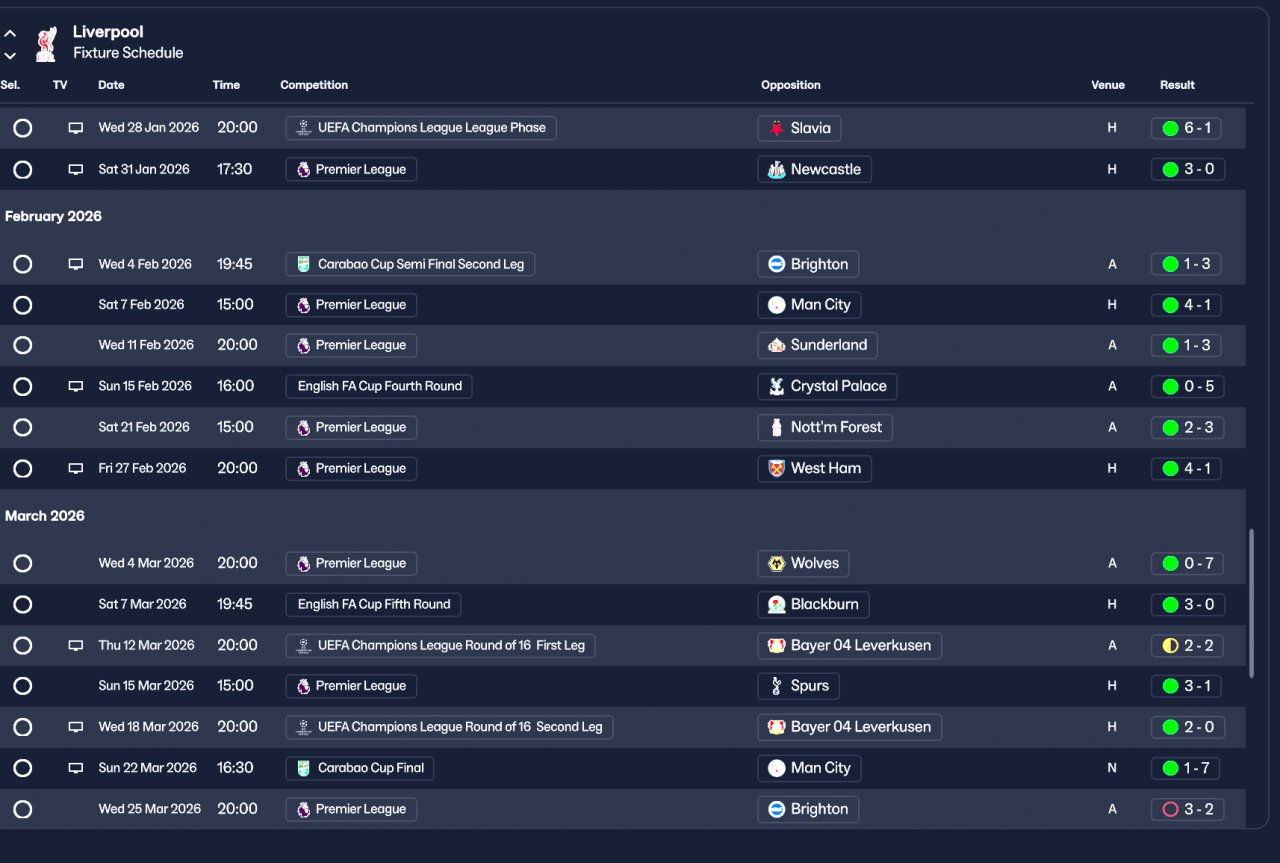Click the yellow draw indicator 2 - 2
The height and width of the screenshot is (863, 1280).
tap(1170, 645)
